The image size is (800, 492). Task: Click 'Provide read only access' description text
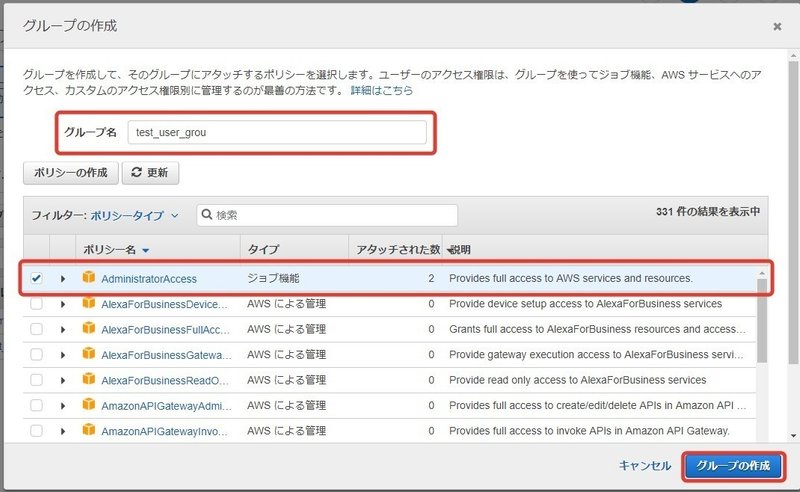578,380
